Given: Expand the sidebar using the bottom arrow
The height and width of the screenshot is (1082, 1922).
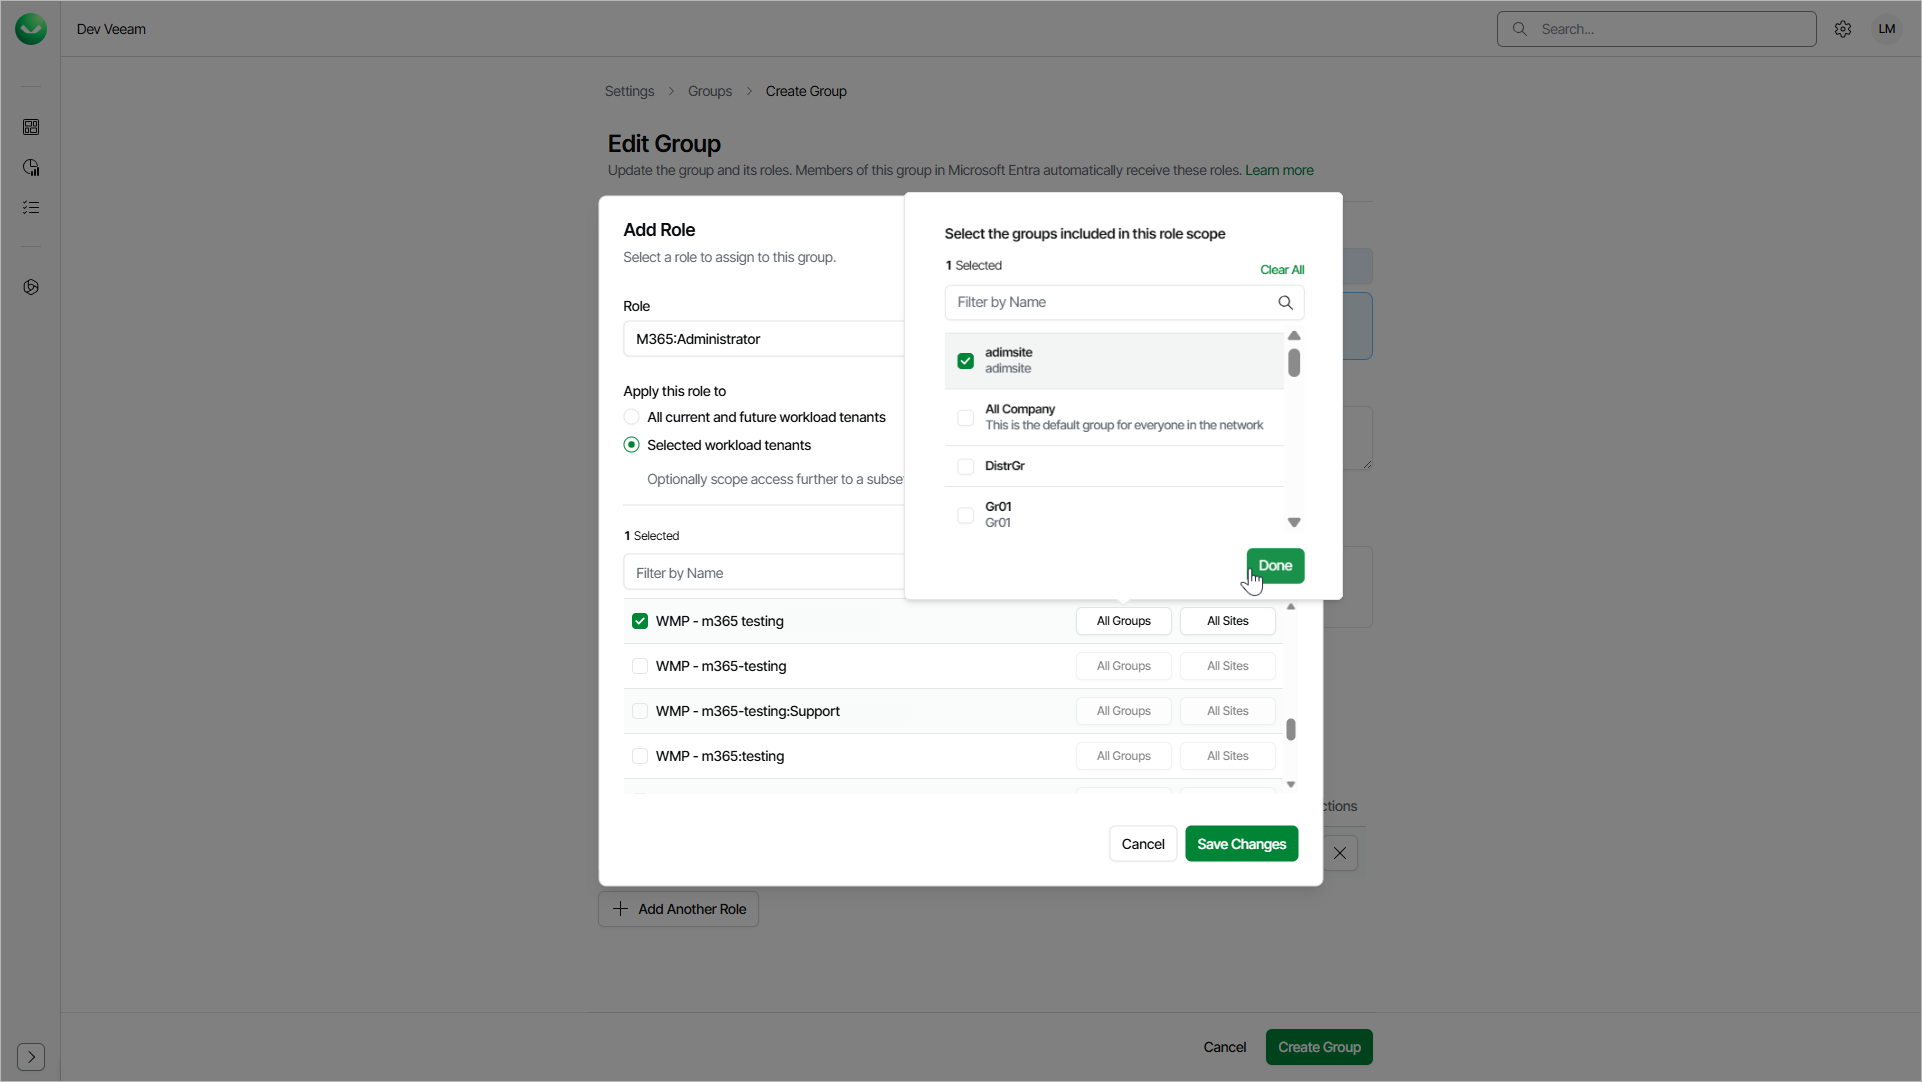Looking at the screenshot, I should (x=31, y=1057).
